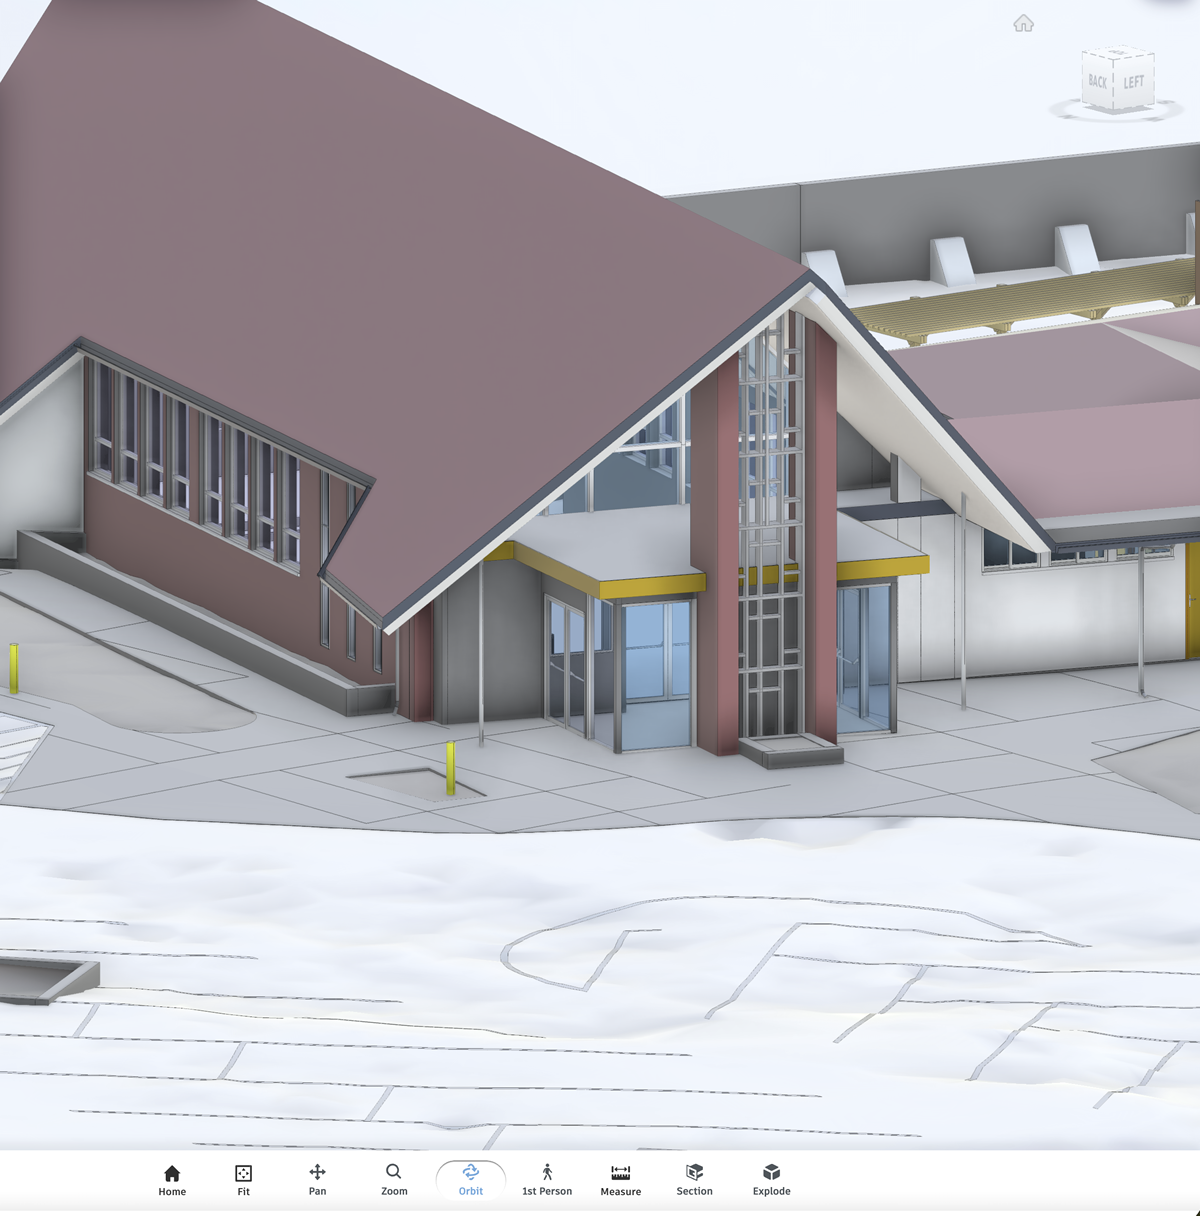Open the Measure ruler tool
The image size is (1200, 1216).
coord(620,1179)
